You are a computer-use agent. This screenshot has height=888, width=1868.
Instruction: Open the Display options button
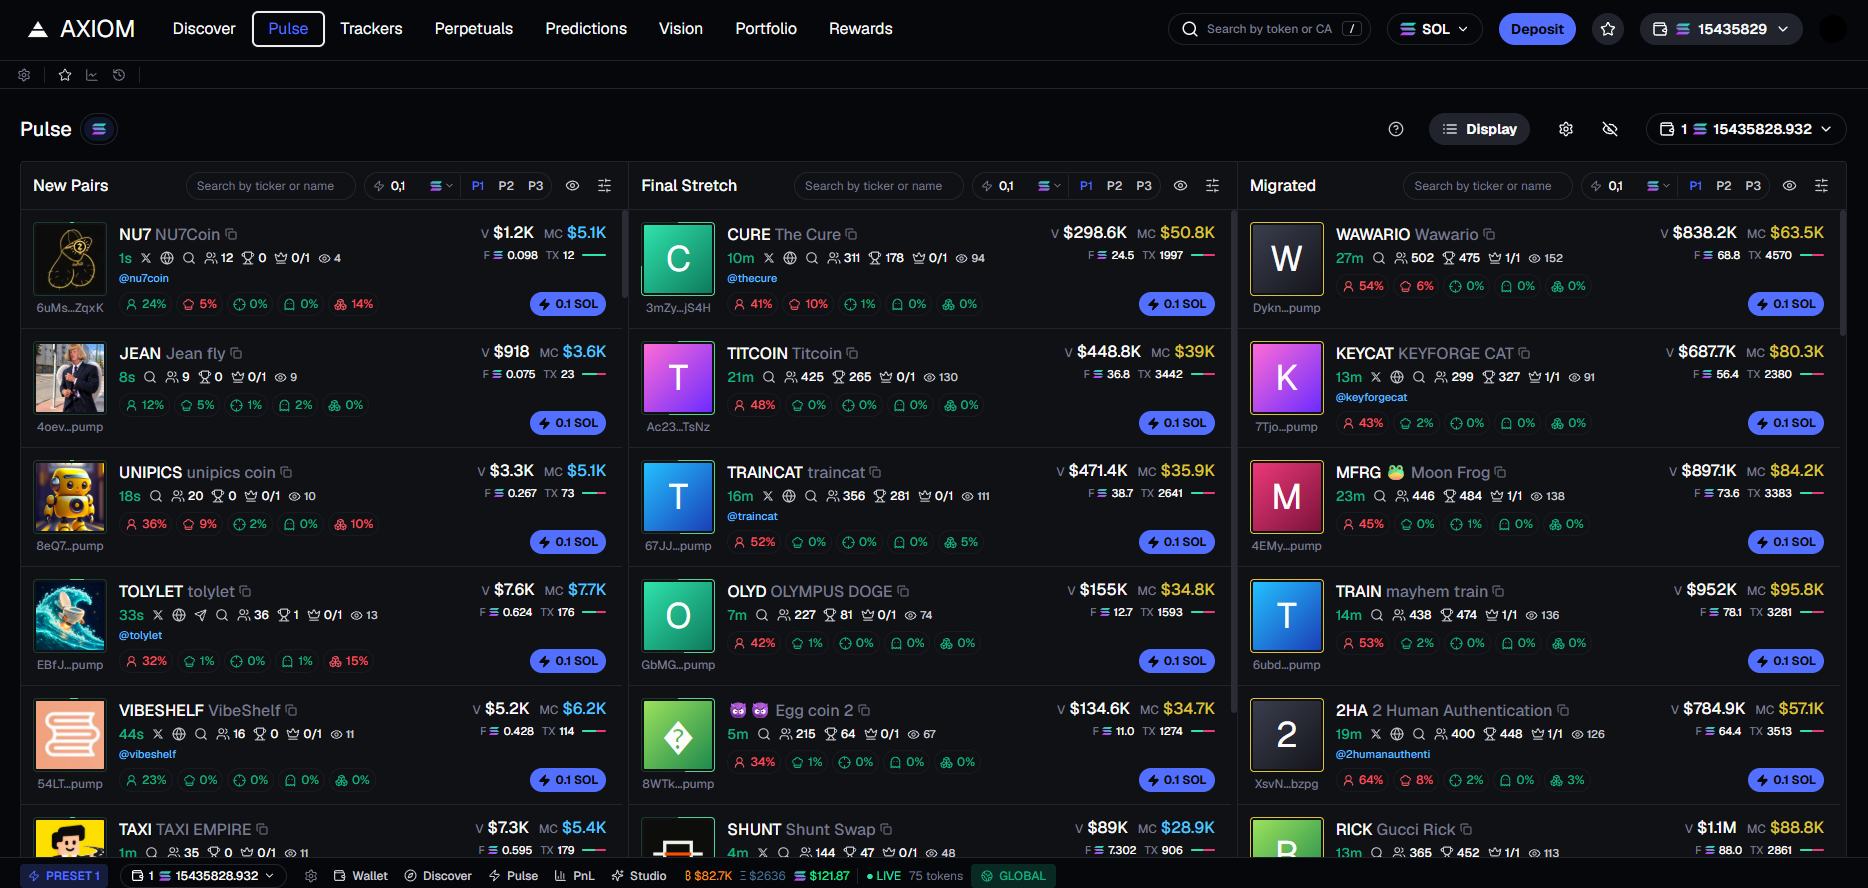[1479, 129]
